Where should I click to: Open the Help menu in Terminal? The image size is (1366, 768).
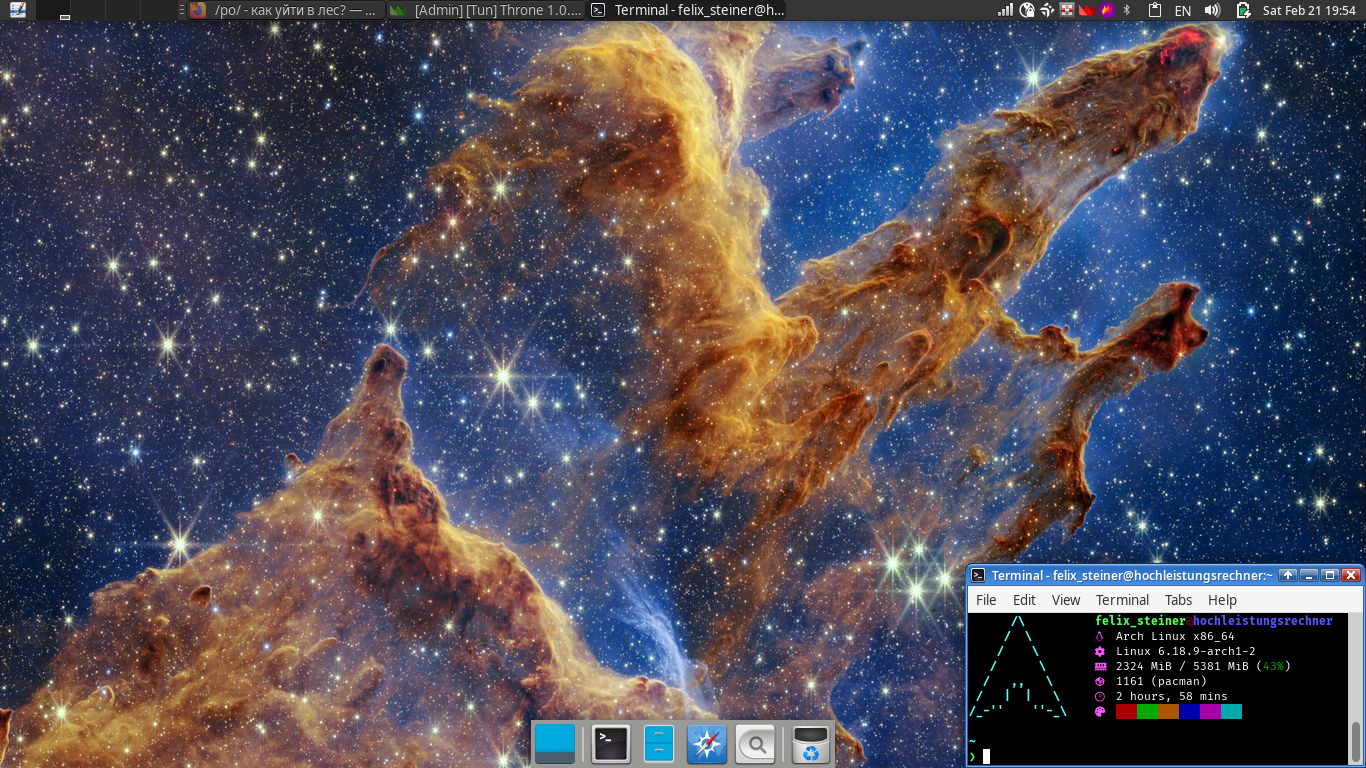click(1222, 600)
